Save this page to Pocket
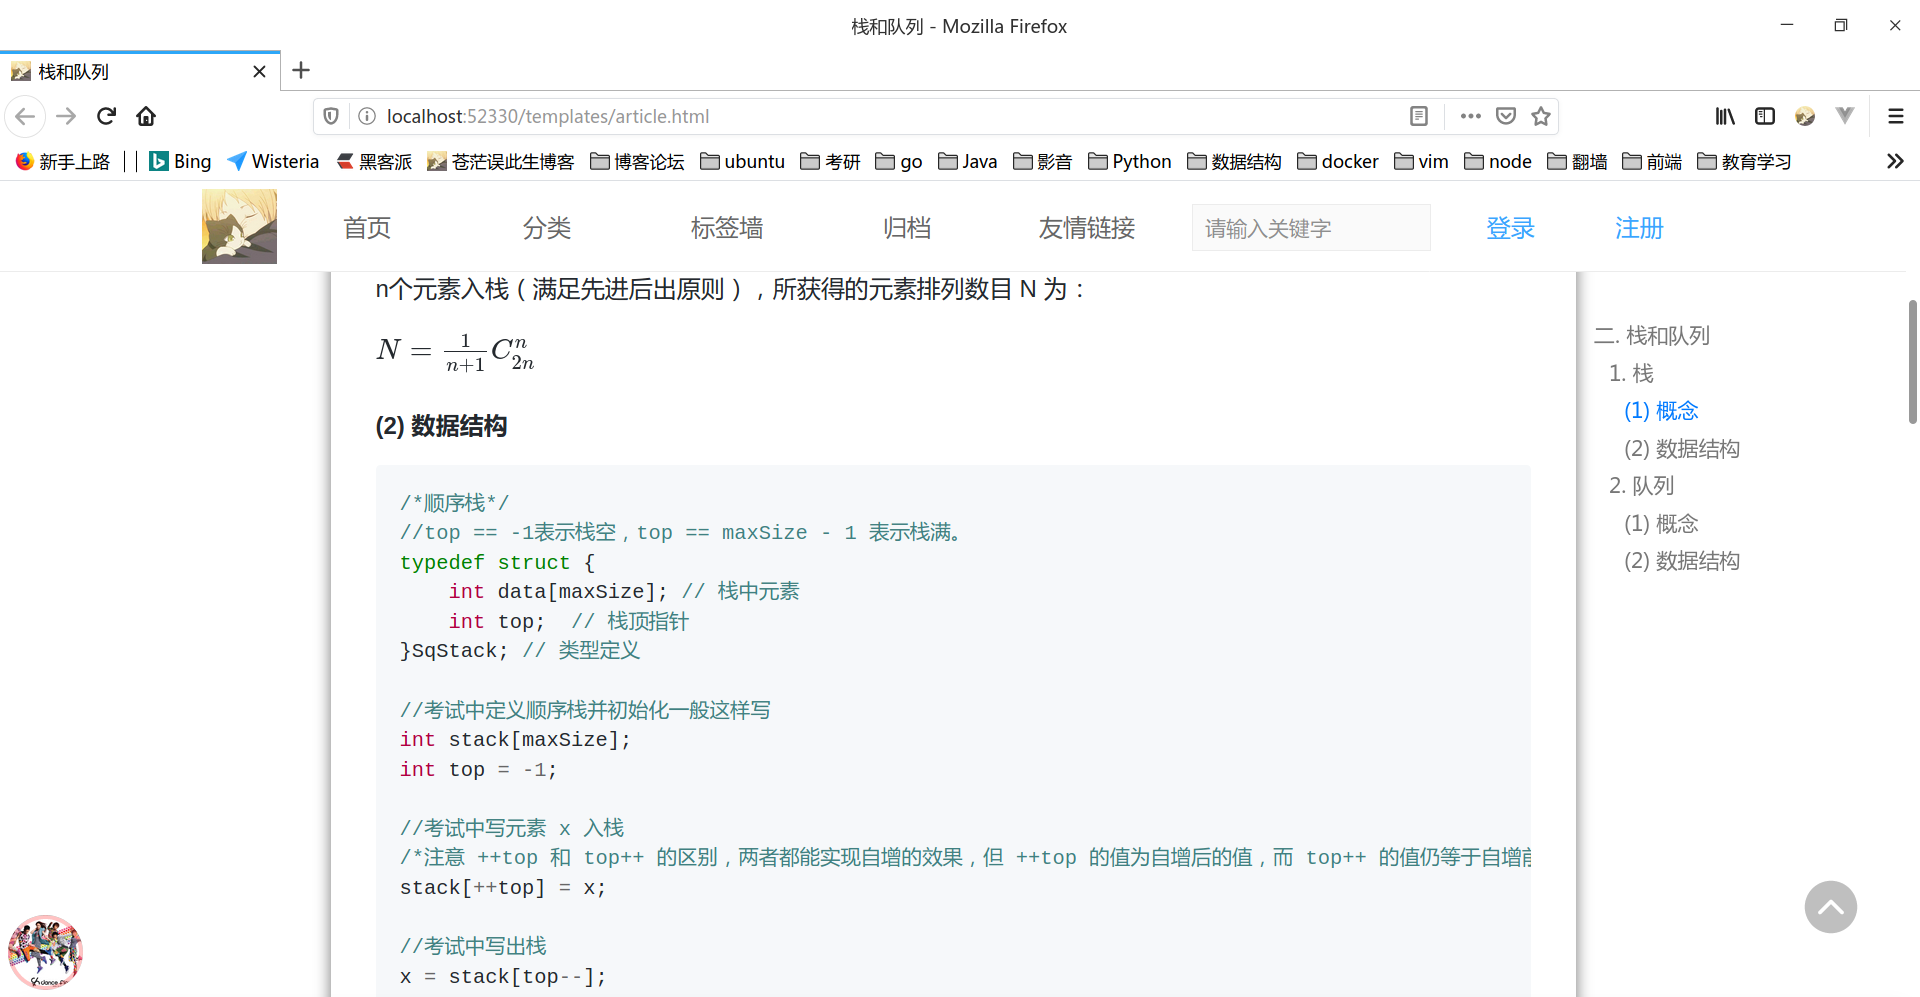 pyautogui.click(x=1505, y=116)
